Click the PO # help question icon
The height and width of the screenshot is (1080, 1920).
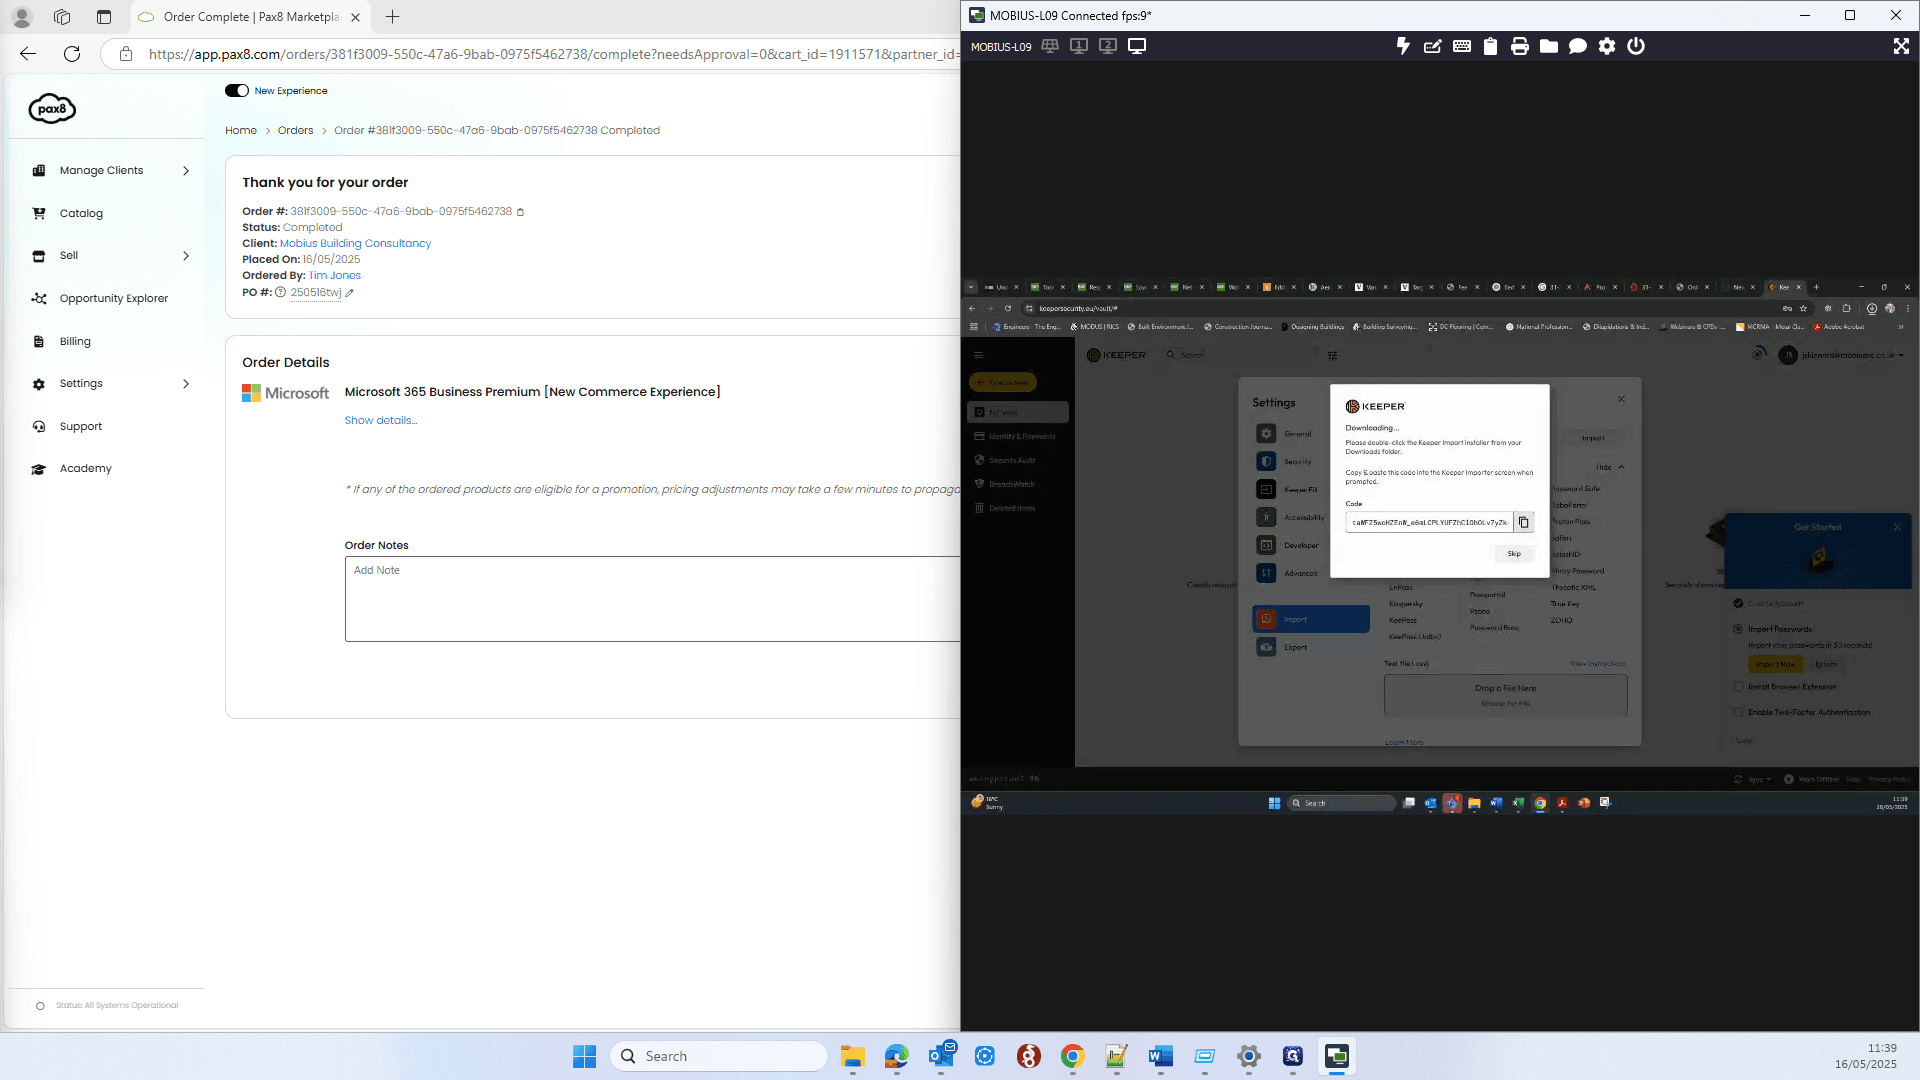[281, 293]
